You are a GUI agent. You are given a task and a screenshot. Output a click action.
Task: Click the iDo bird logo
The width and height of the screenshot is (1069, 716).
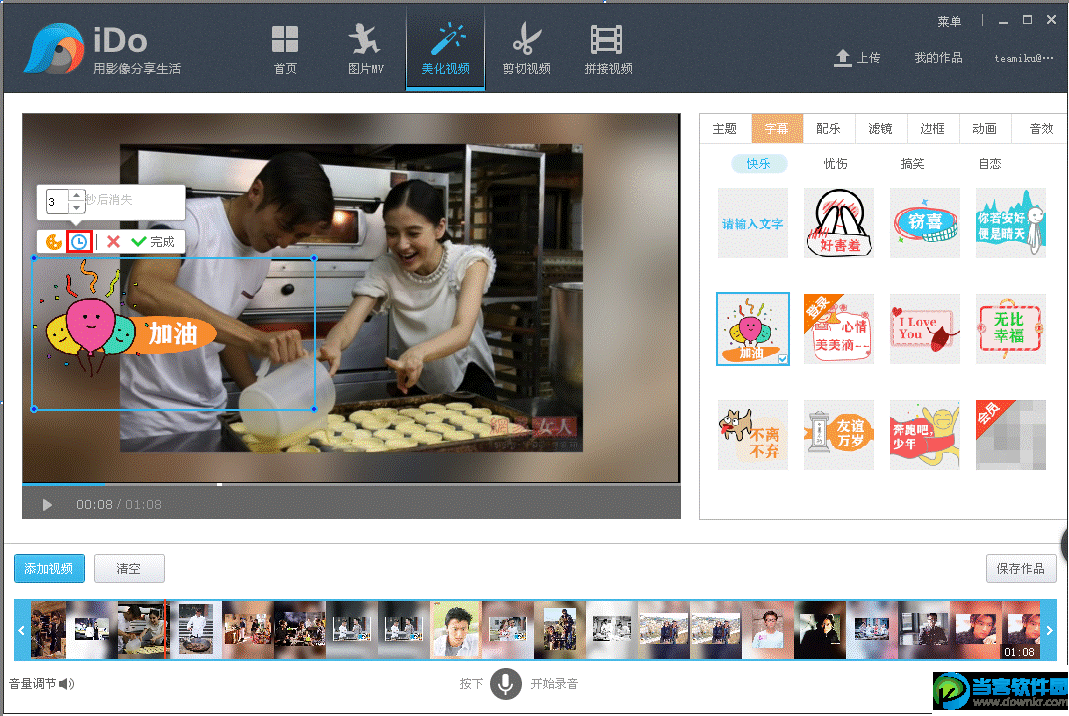[54, 48]
